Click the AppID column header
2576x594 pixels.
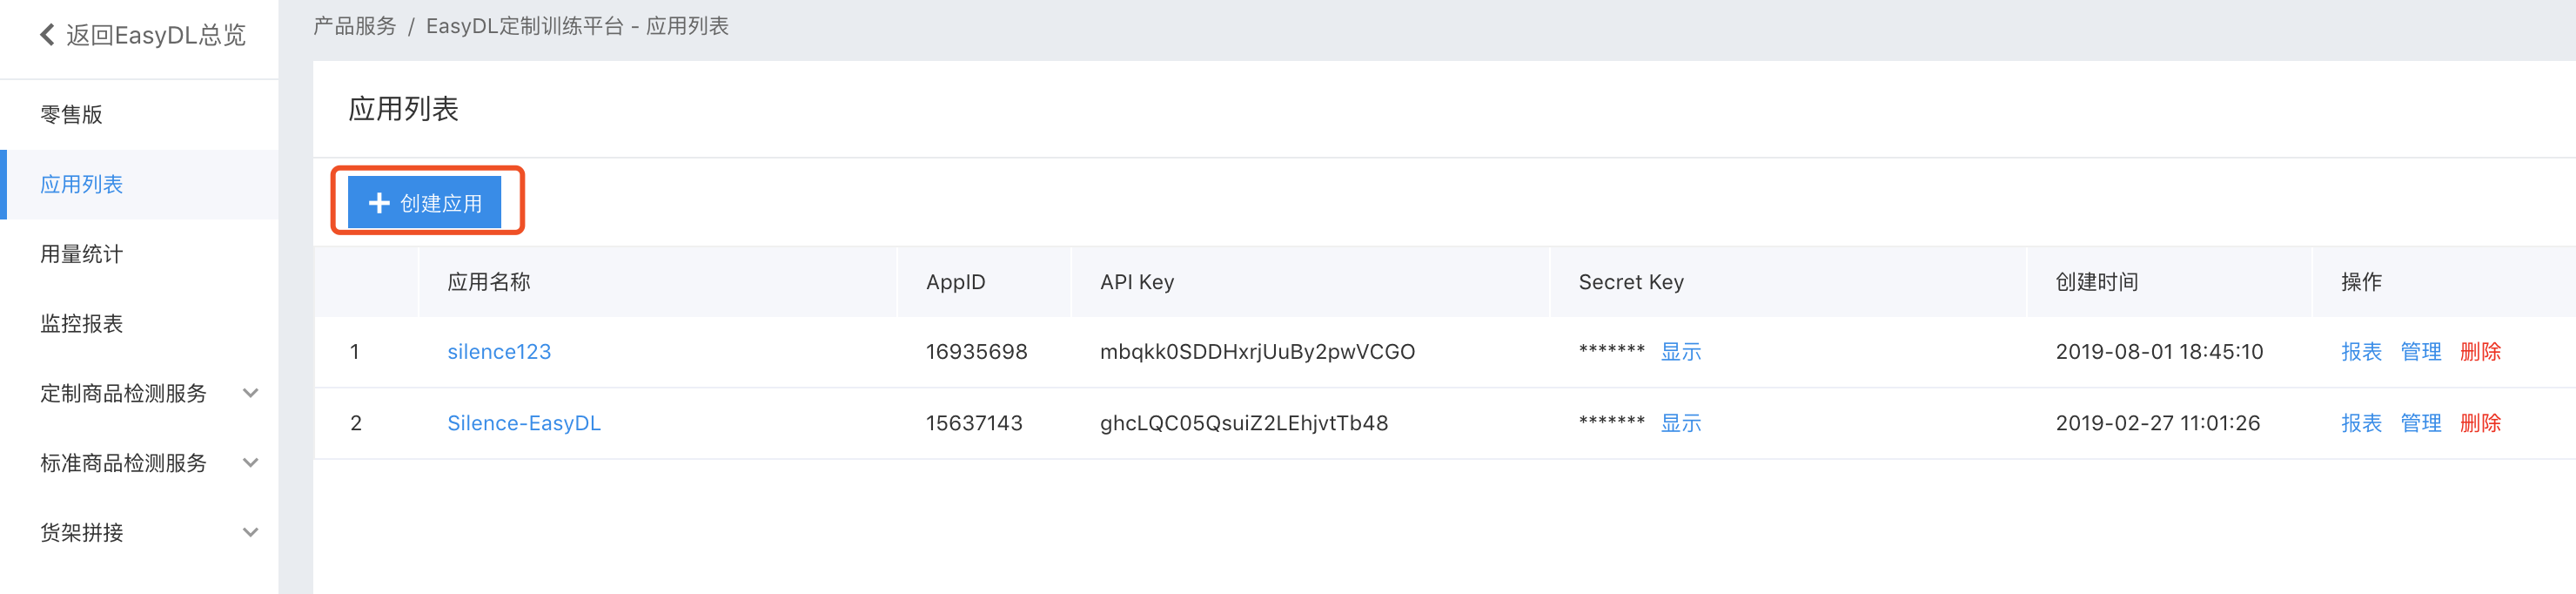[956, 282]
